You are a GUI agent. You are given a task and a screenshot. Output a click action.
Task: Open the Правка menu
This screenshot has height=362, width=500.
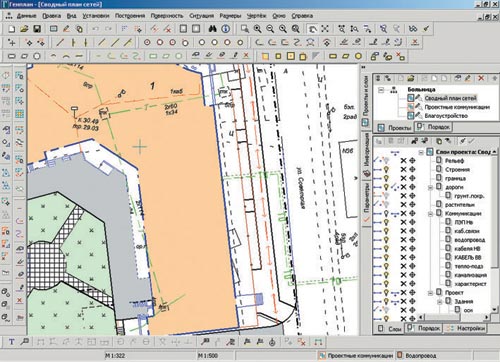(x=51, y=16)
